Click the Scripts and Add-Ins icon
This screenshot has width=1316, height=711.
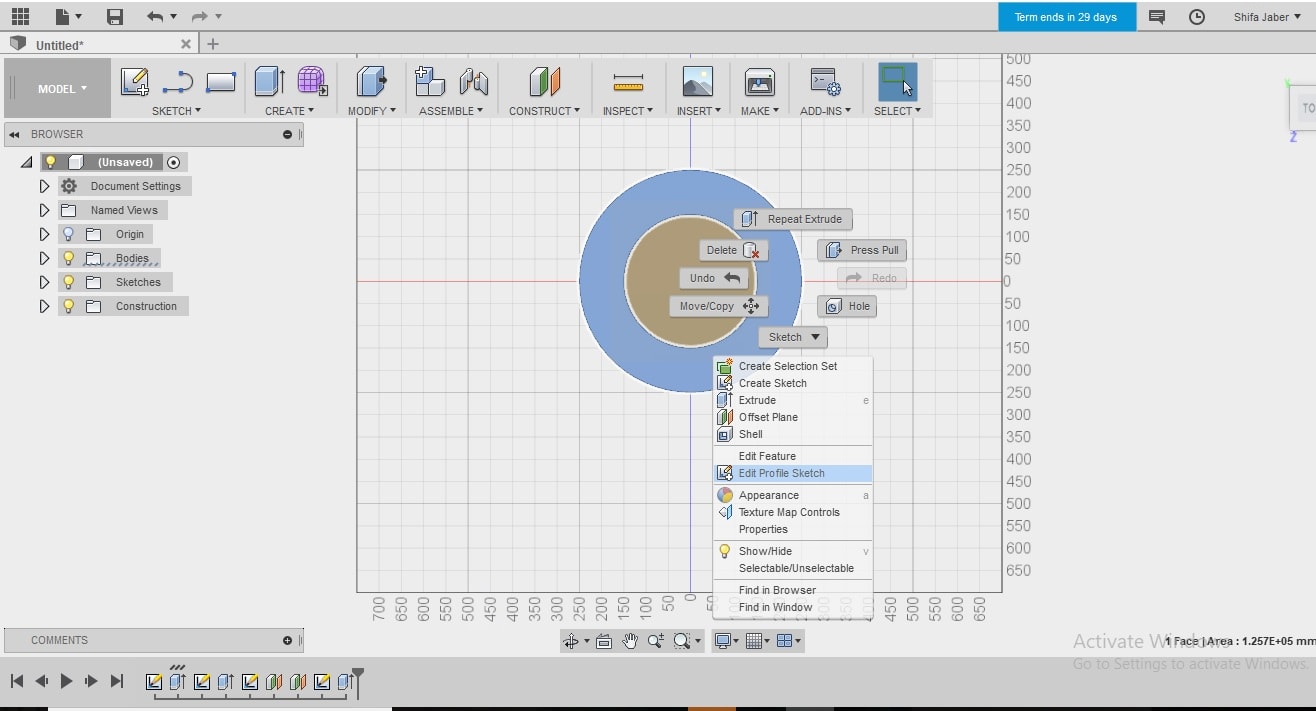tap(825, 82)
